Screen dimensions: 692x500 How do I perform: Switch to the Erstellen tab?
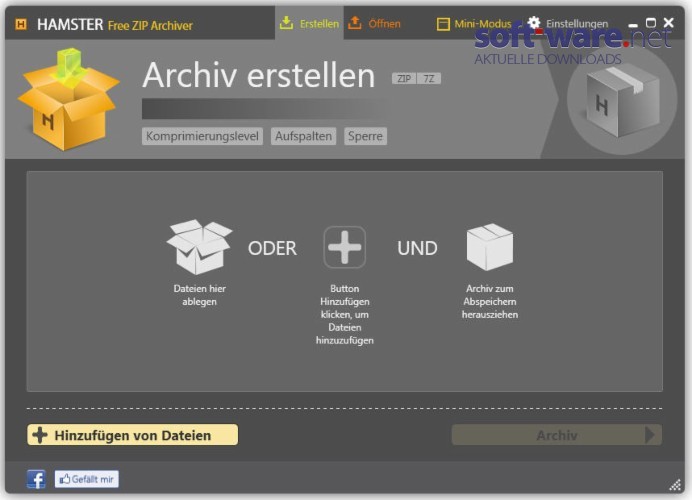pyautogui.click(x=309, y=23)
